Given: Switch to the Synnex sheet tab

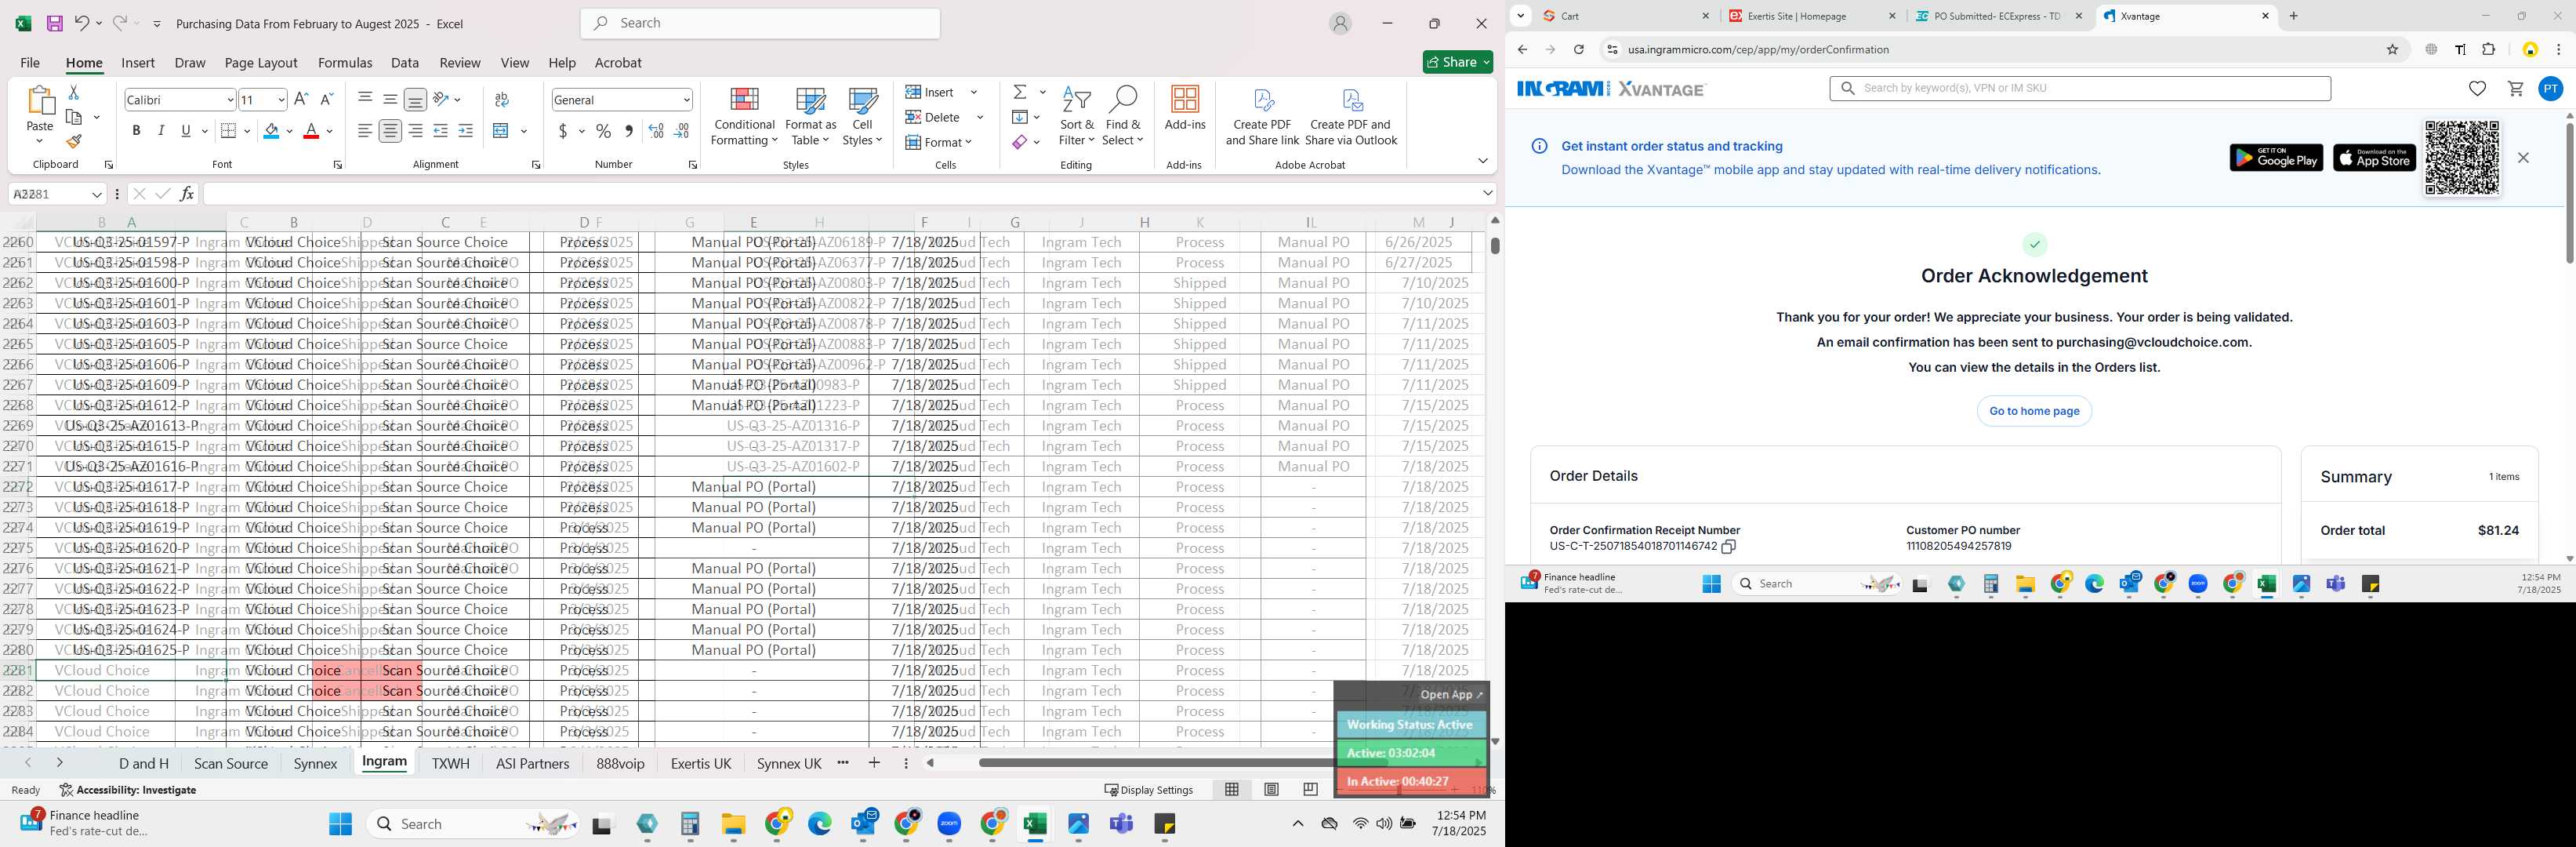Looking at the screenshot, I should [x=315, y=763].
